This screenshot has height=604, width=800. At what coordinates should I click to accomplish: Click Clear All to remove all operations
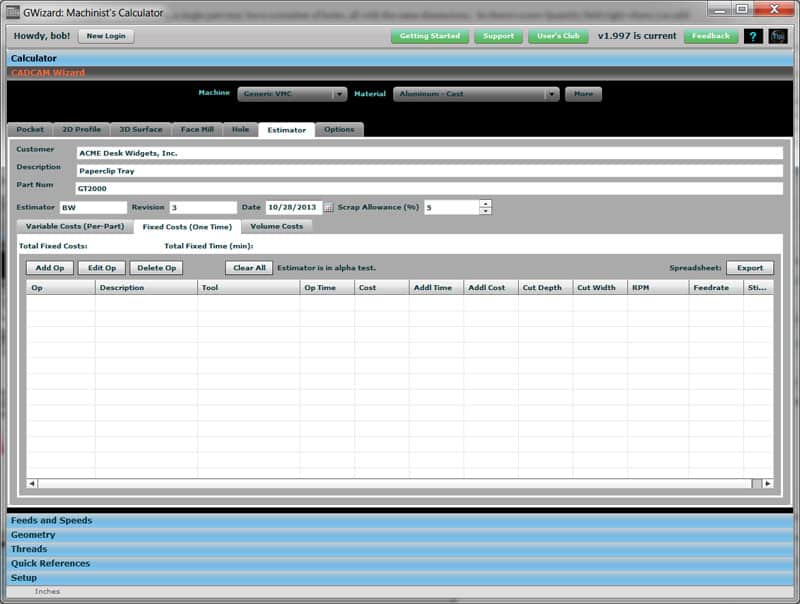click(x=250, y=267)
